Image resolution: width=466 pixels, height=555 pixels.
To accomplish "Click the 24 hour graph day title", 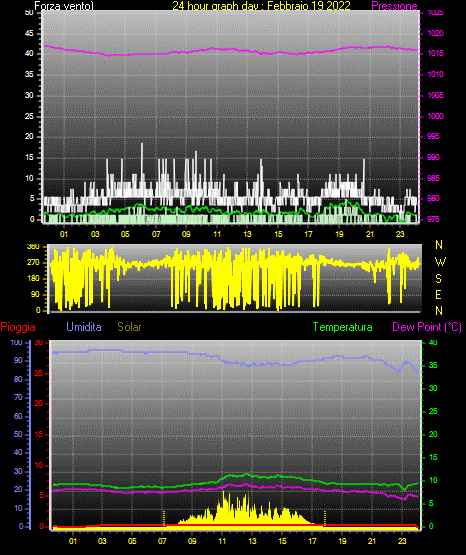I will [x=261, y=6].
